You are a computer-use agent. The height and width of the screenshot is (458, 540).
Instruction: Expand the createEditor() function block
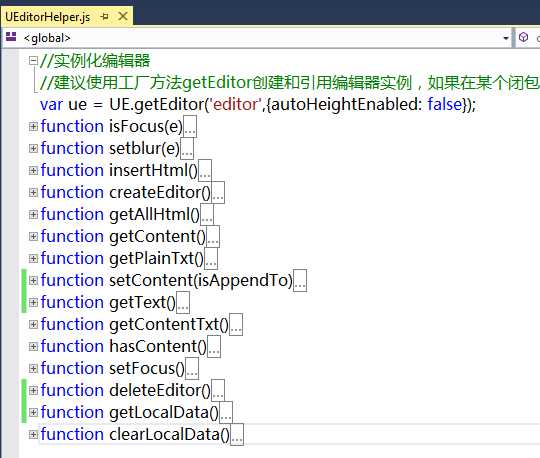[33, 192]
